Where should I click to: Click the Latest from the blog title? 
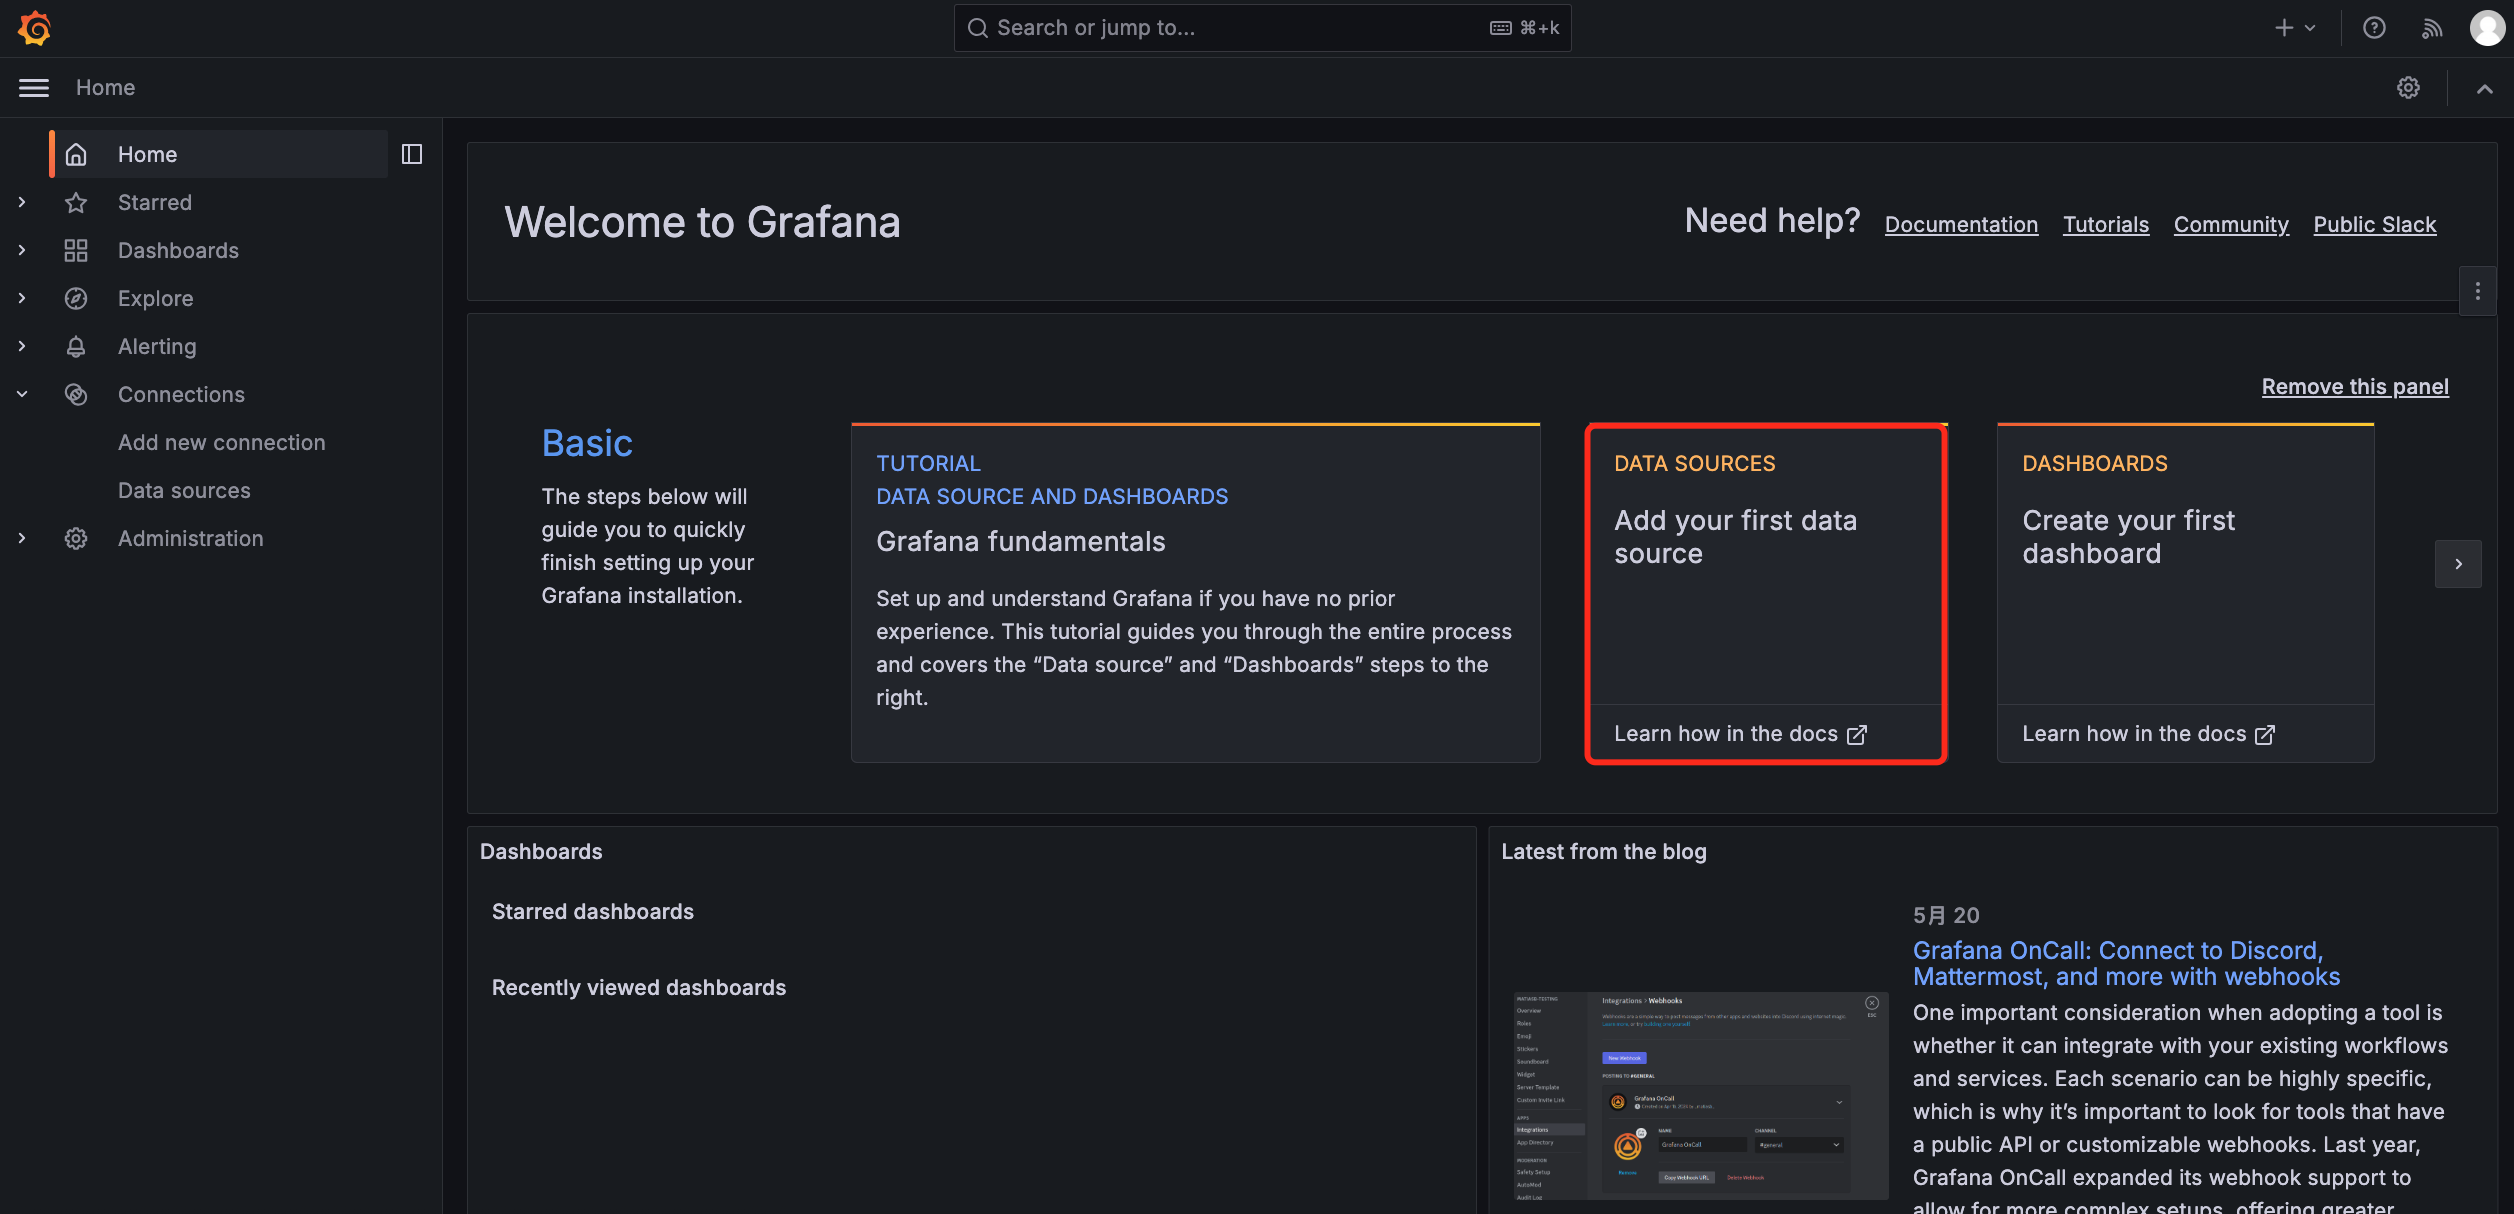1603,851
